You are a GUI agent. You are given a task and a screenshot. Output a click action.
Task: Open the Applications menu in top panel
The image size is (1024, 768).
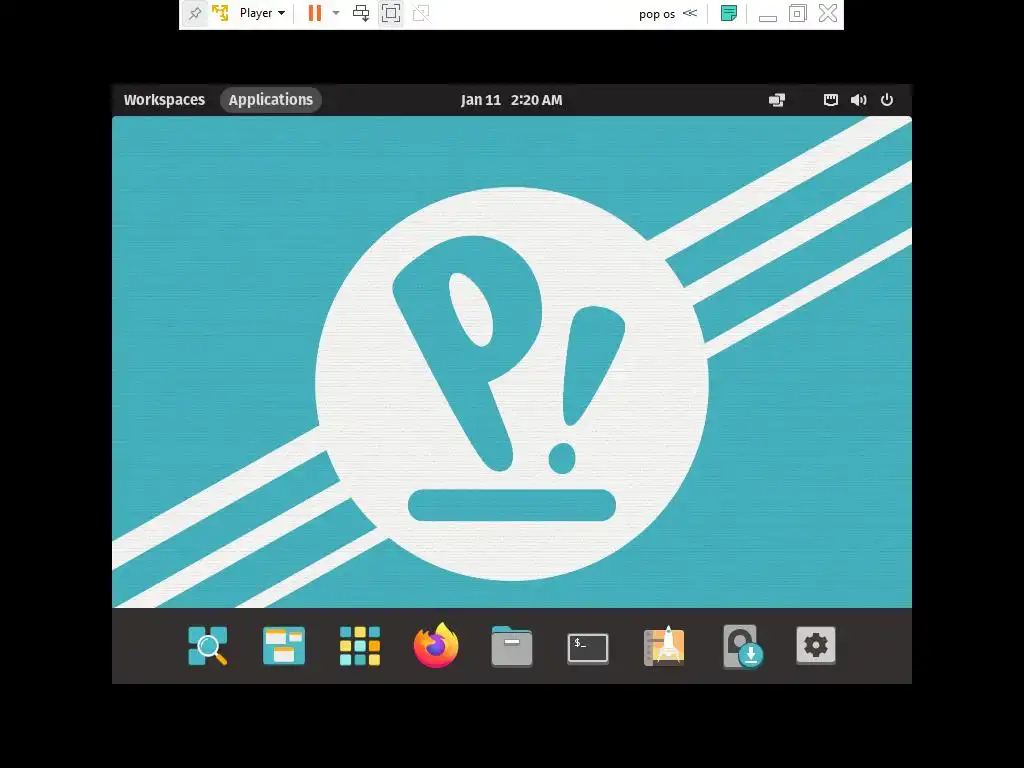(270, 100)
